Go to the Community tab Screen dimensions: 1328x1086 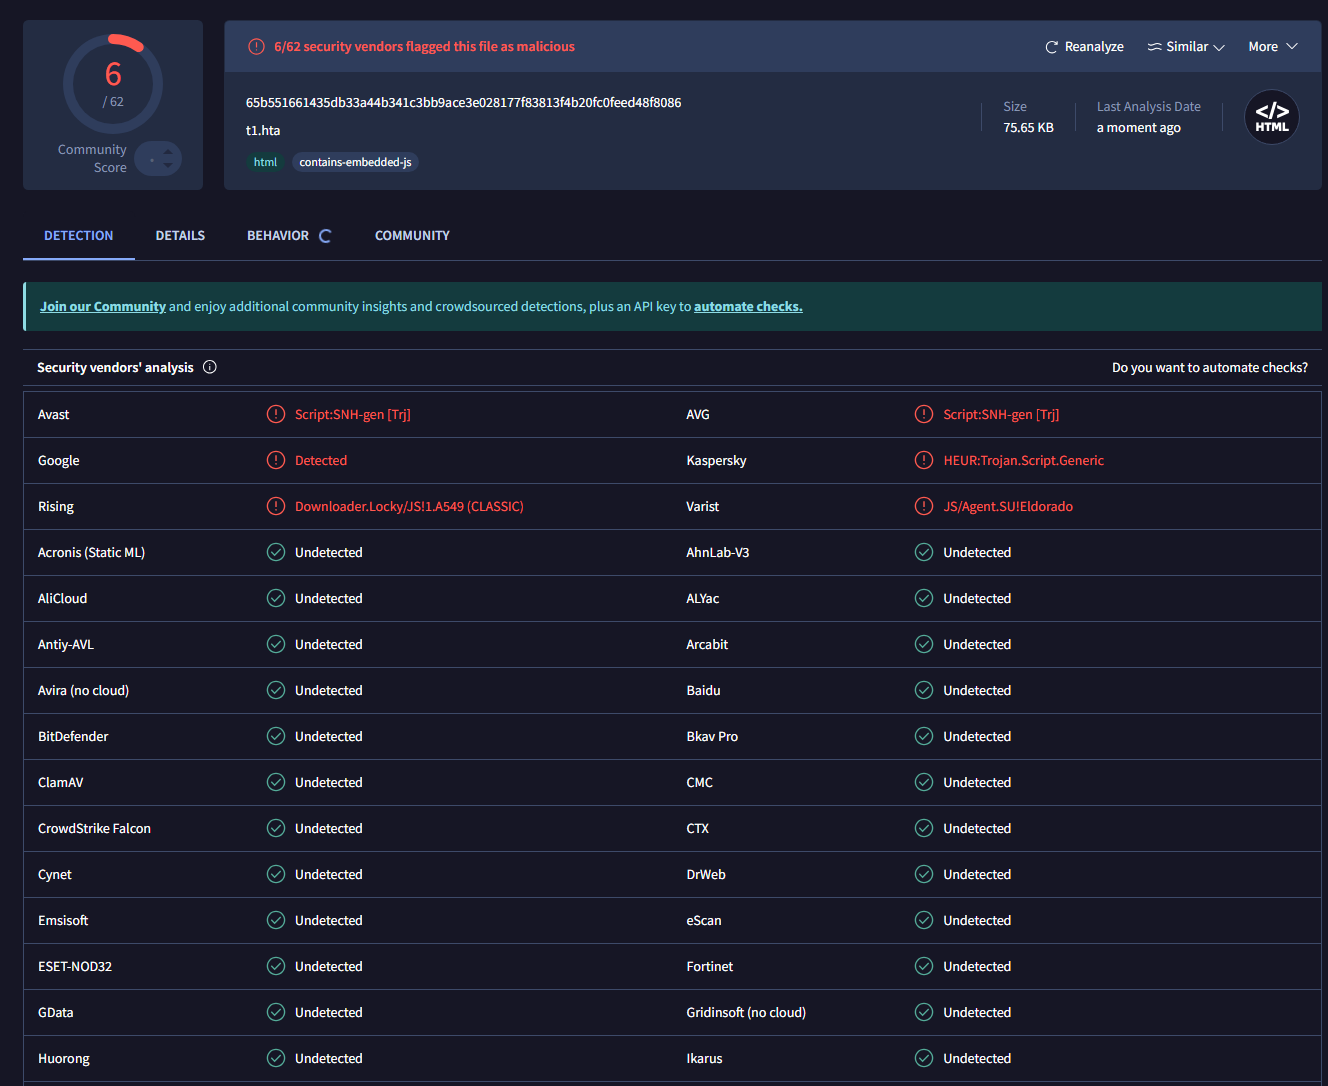pos(412,236)
